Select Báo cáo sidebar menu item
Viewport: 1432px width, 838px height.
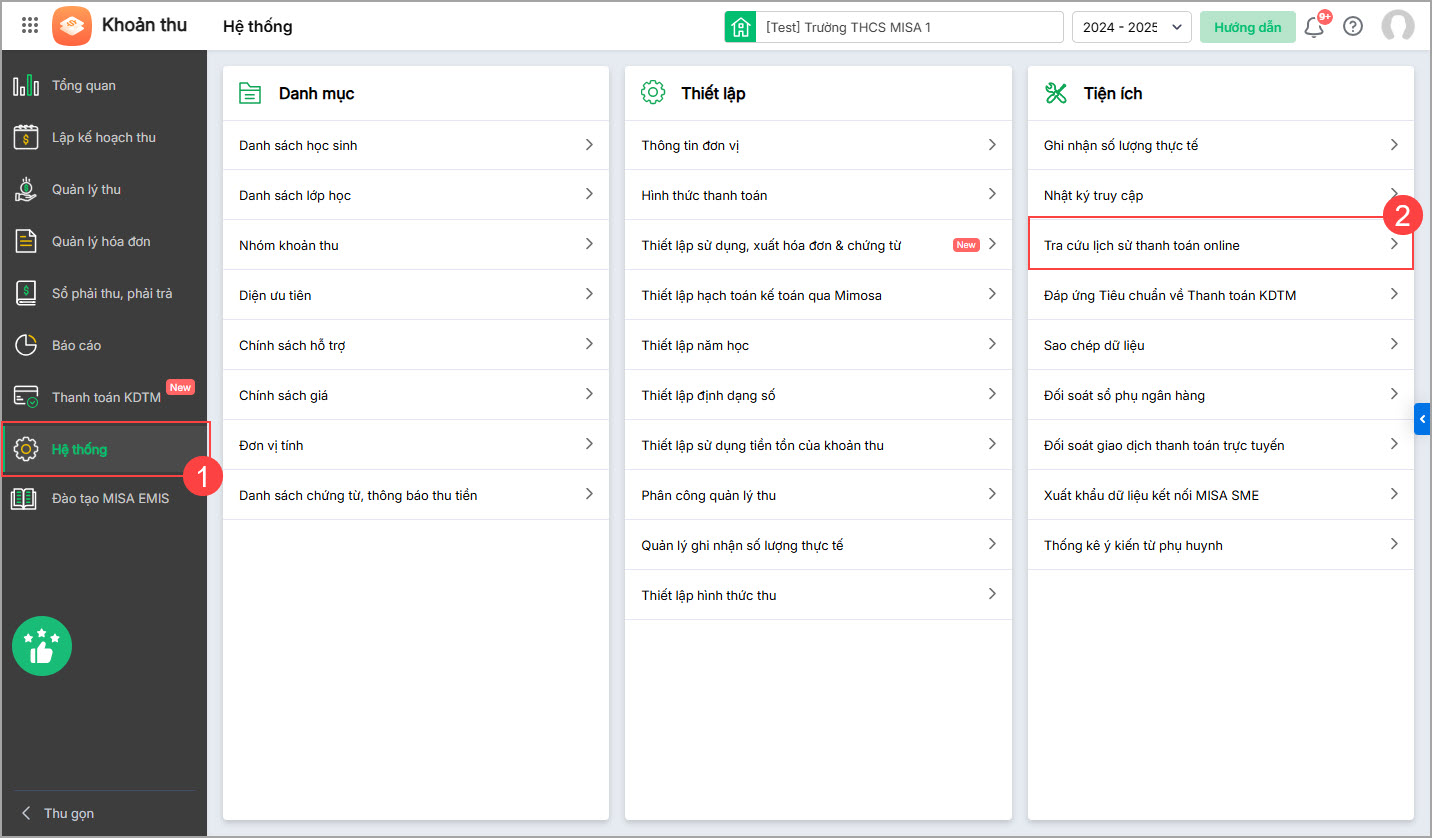pos(76,345)
